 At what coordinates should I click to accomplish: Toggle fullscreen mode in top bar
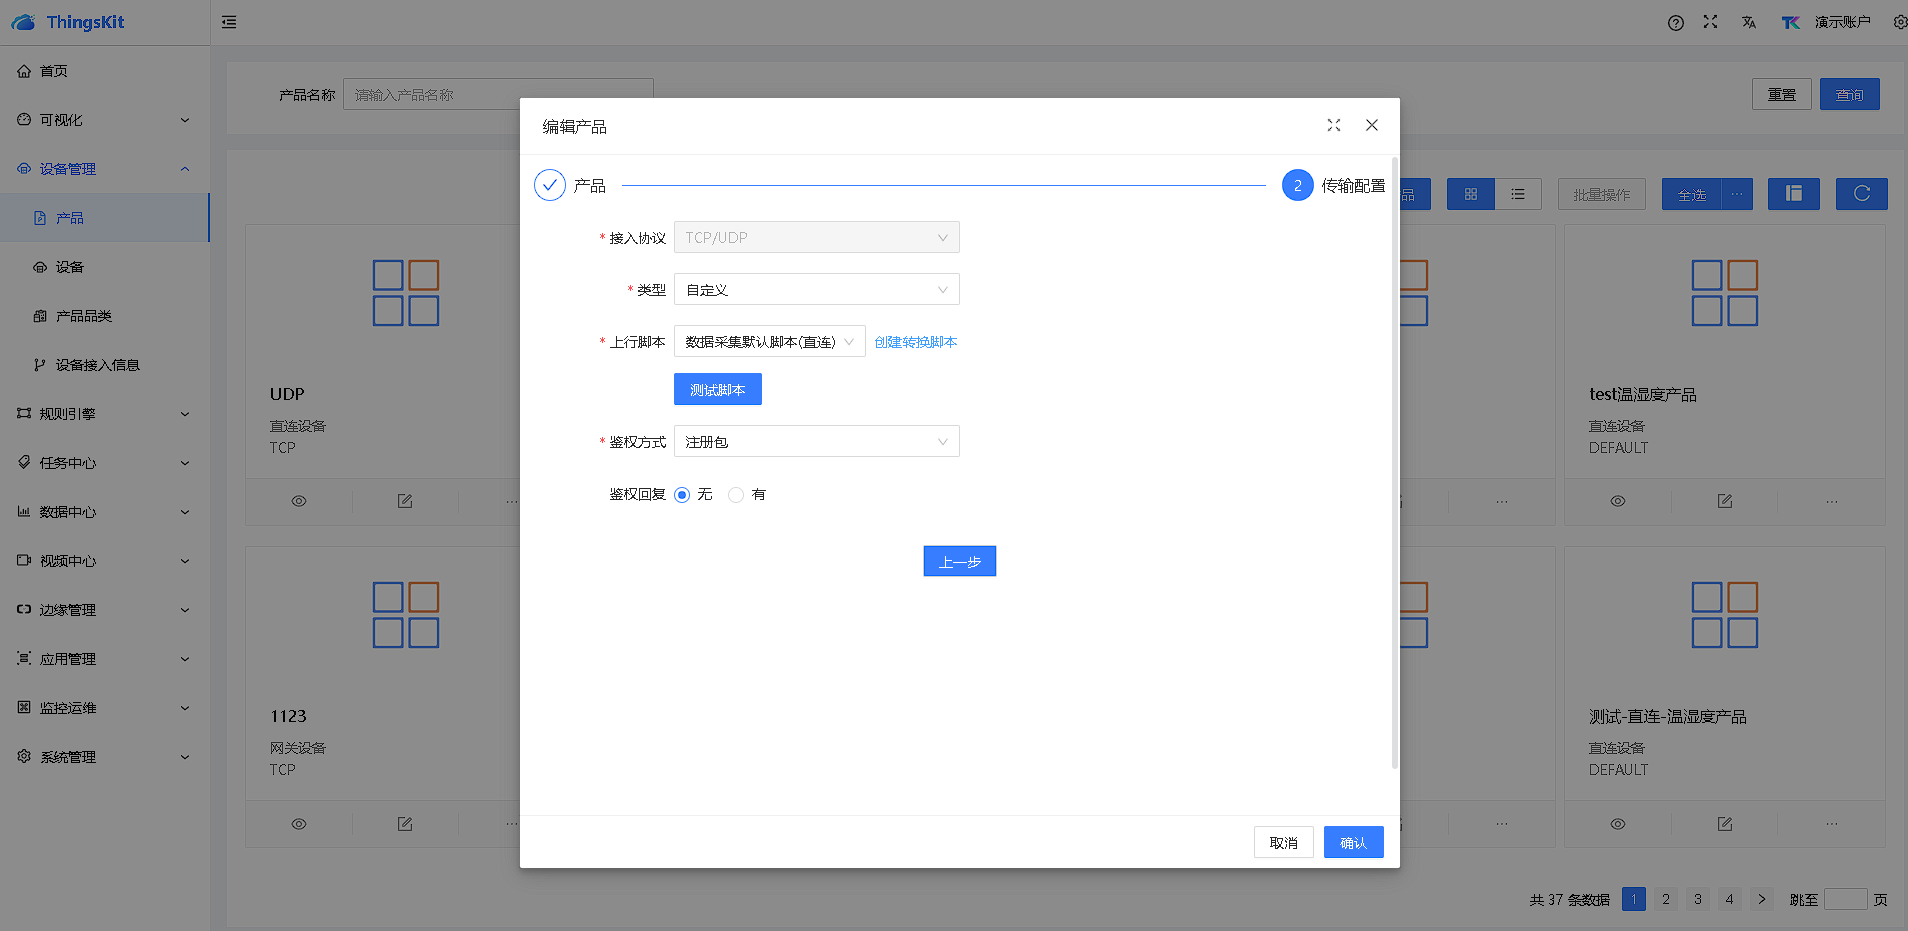click(x=1710, y=22)
